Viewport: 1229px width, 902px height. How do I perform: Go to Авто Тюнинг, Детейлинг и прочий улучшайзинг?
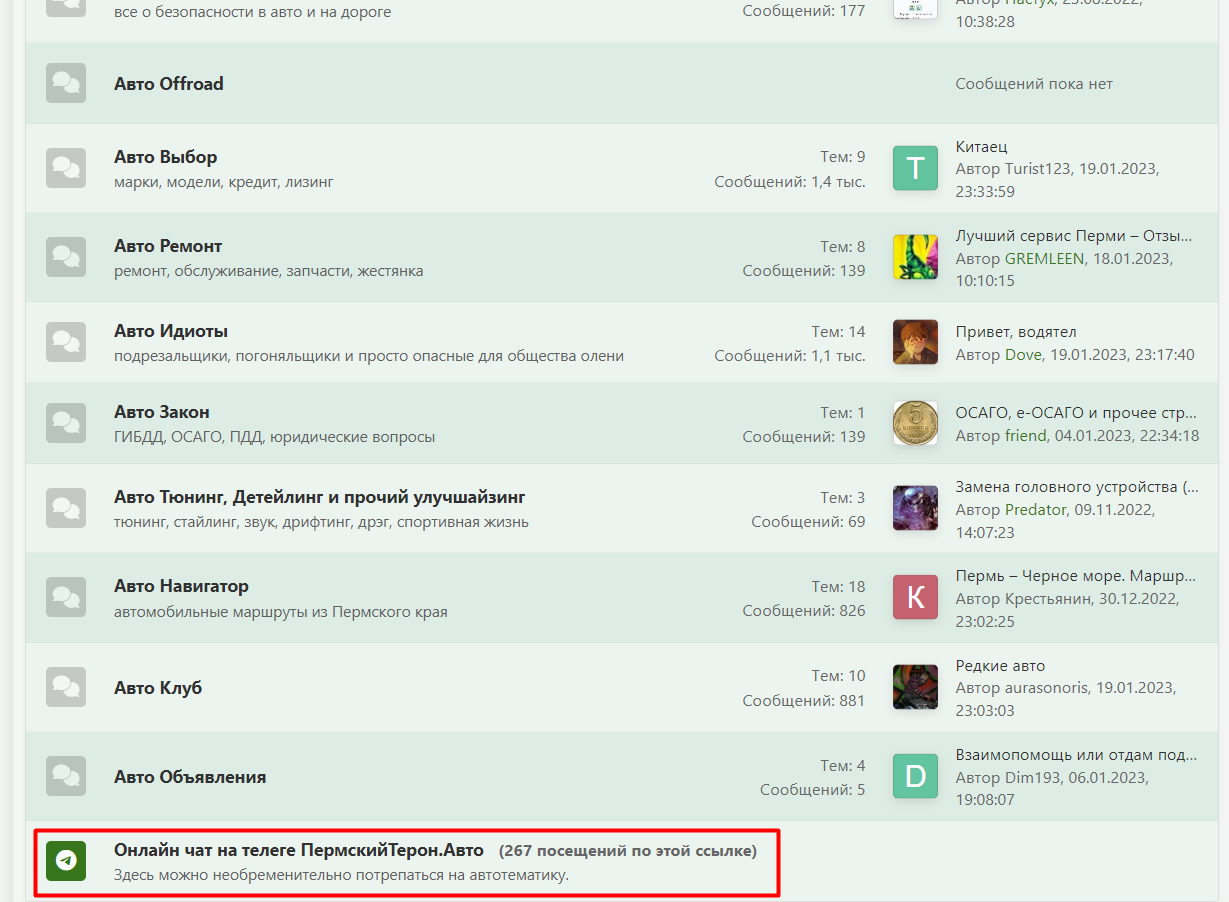[320, 497]
